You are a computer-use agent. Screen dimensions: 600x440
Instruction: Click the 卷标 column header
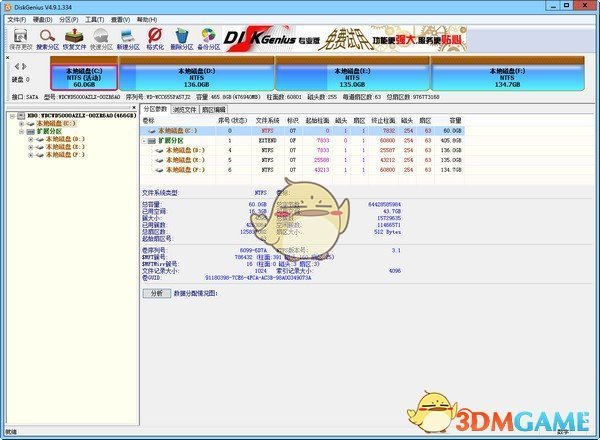(148, 121)
